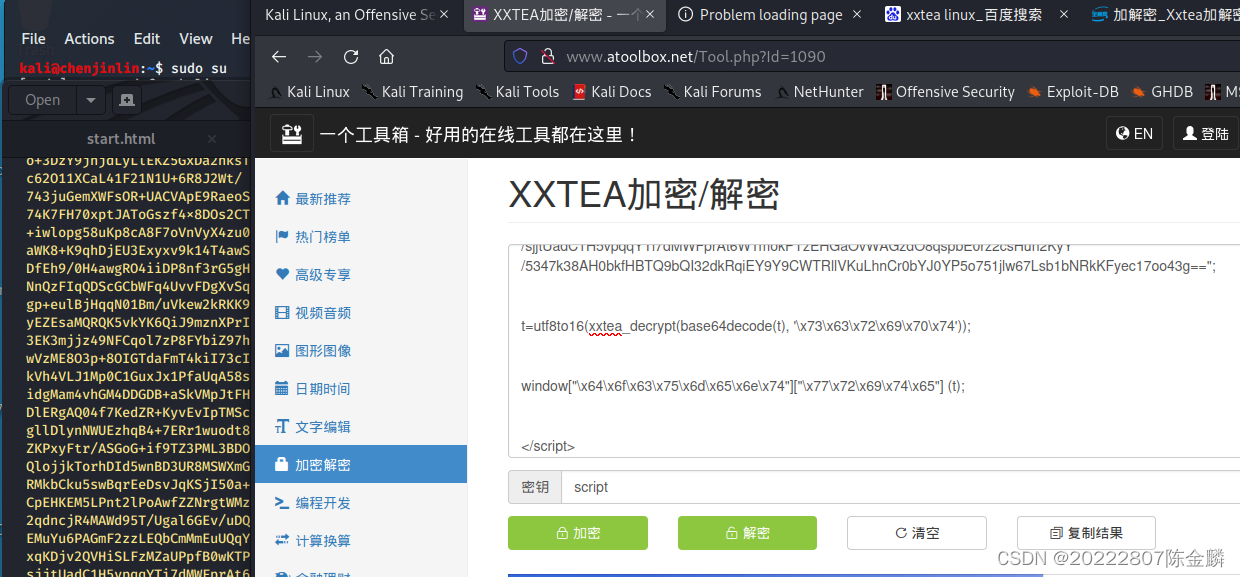1240x577 pixels.
Task: Select the start.html editor tab
Action: [x=121, y=139]
